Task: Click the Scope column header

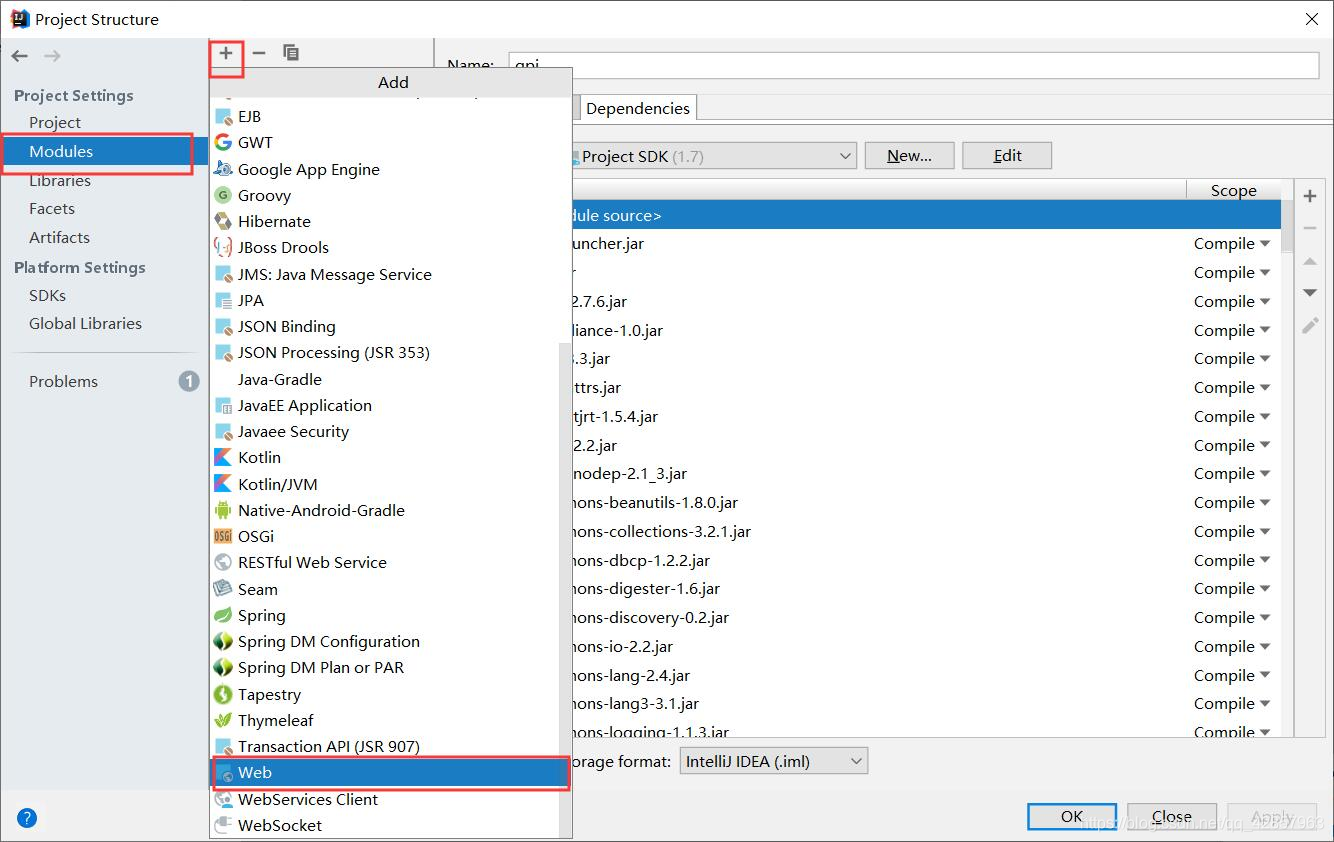Action: [x=1233, y=190]
